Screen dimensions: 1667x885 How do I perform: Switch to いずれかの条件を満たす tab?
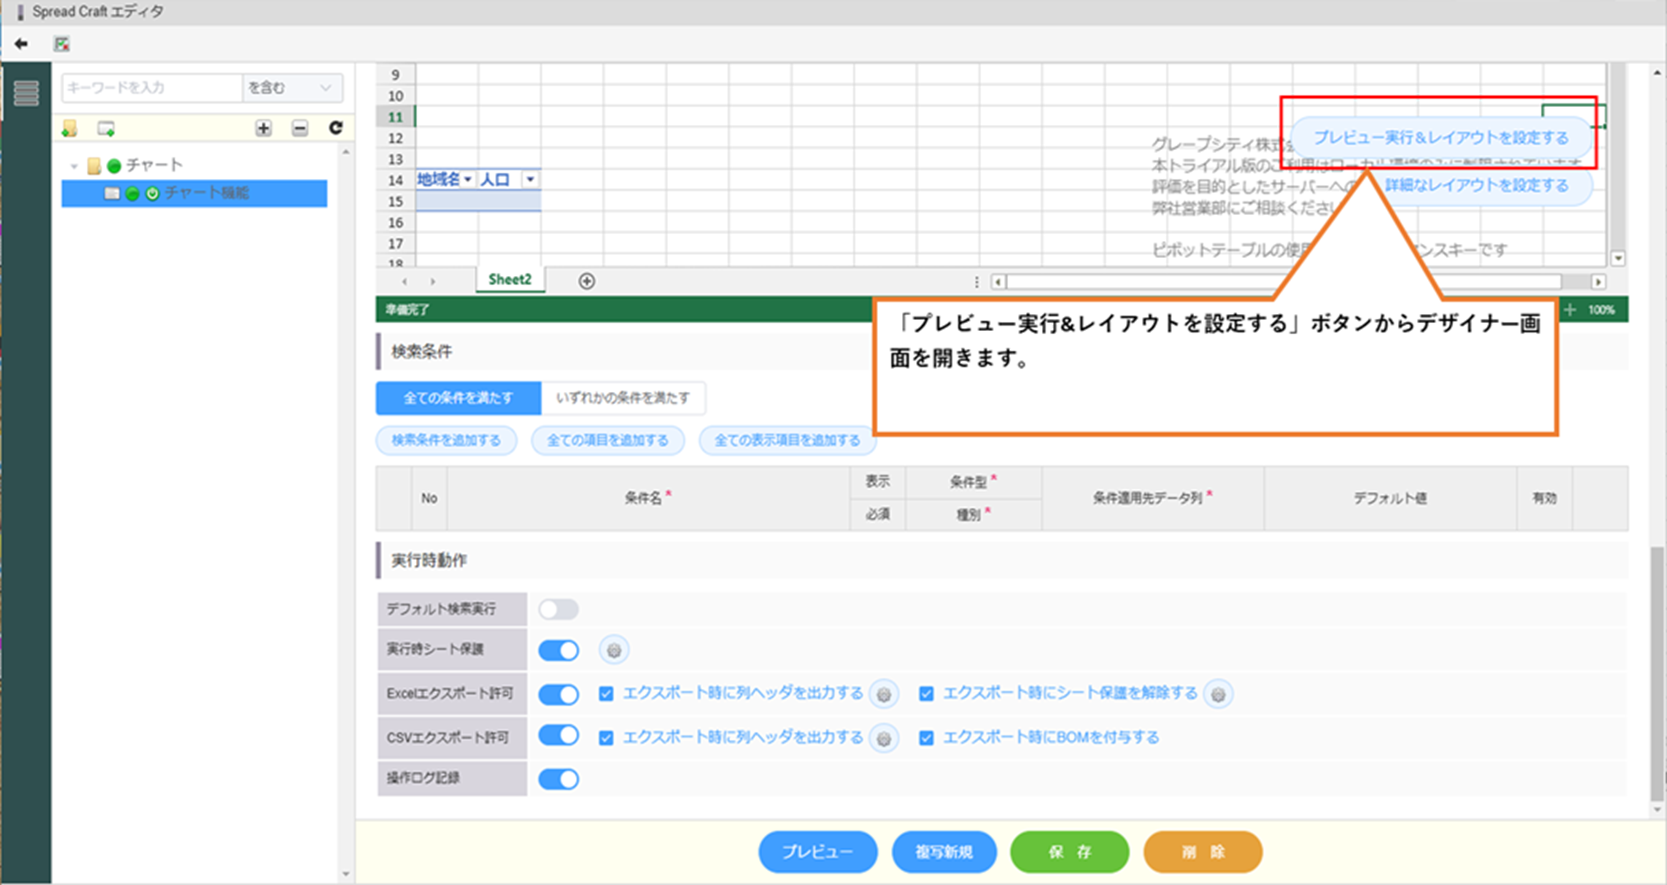(x=622, y=398)
